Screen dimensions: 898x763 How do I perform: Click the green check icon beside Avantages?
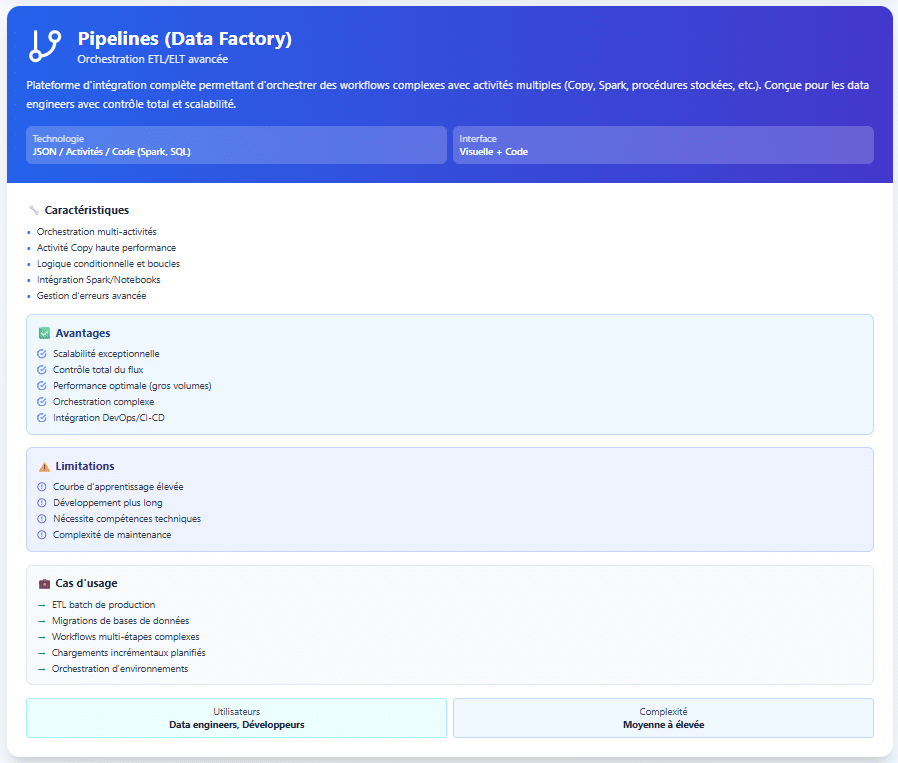(x=44, y=333)
